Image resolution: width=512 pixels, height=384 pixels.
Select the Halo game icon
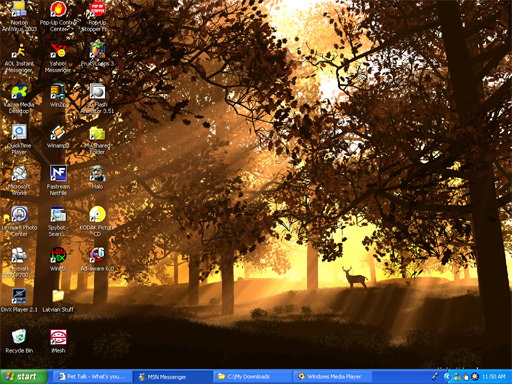(x=97, y=173)
